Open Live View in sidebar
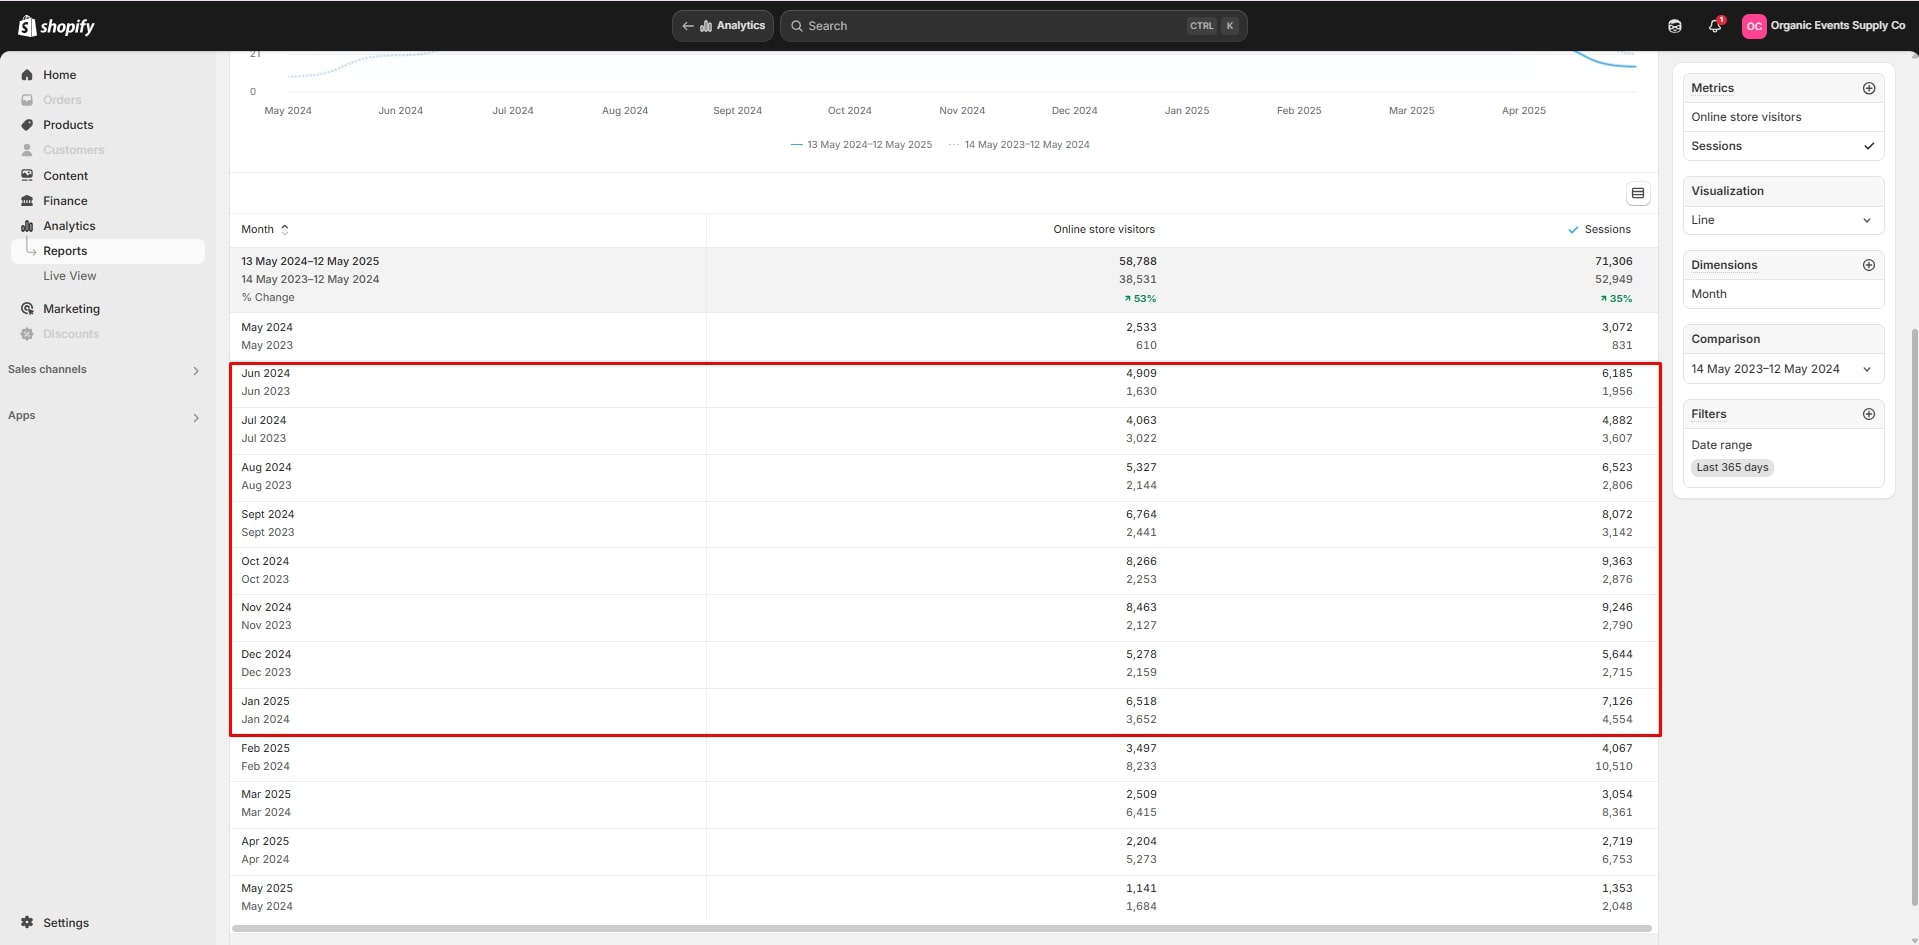 point(69,276)
